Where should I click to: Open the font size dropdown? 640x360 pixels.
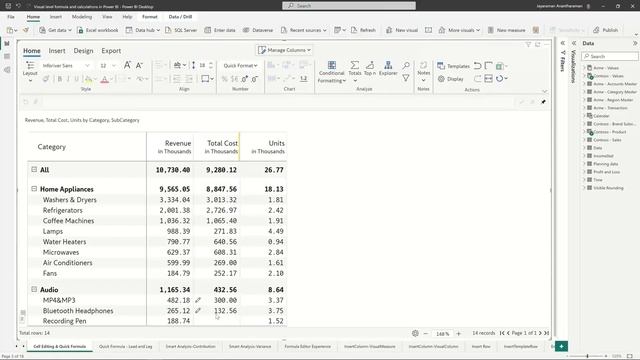click(108, 65)
